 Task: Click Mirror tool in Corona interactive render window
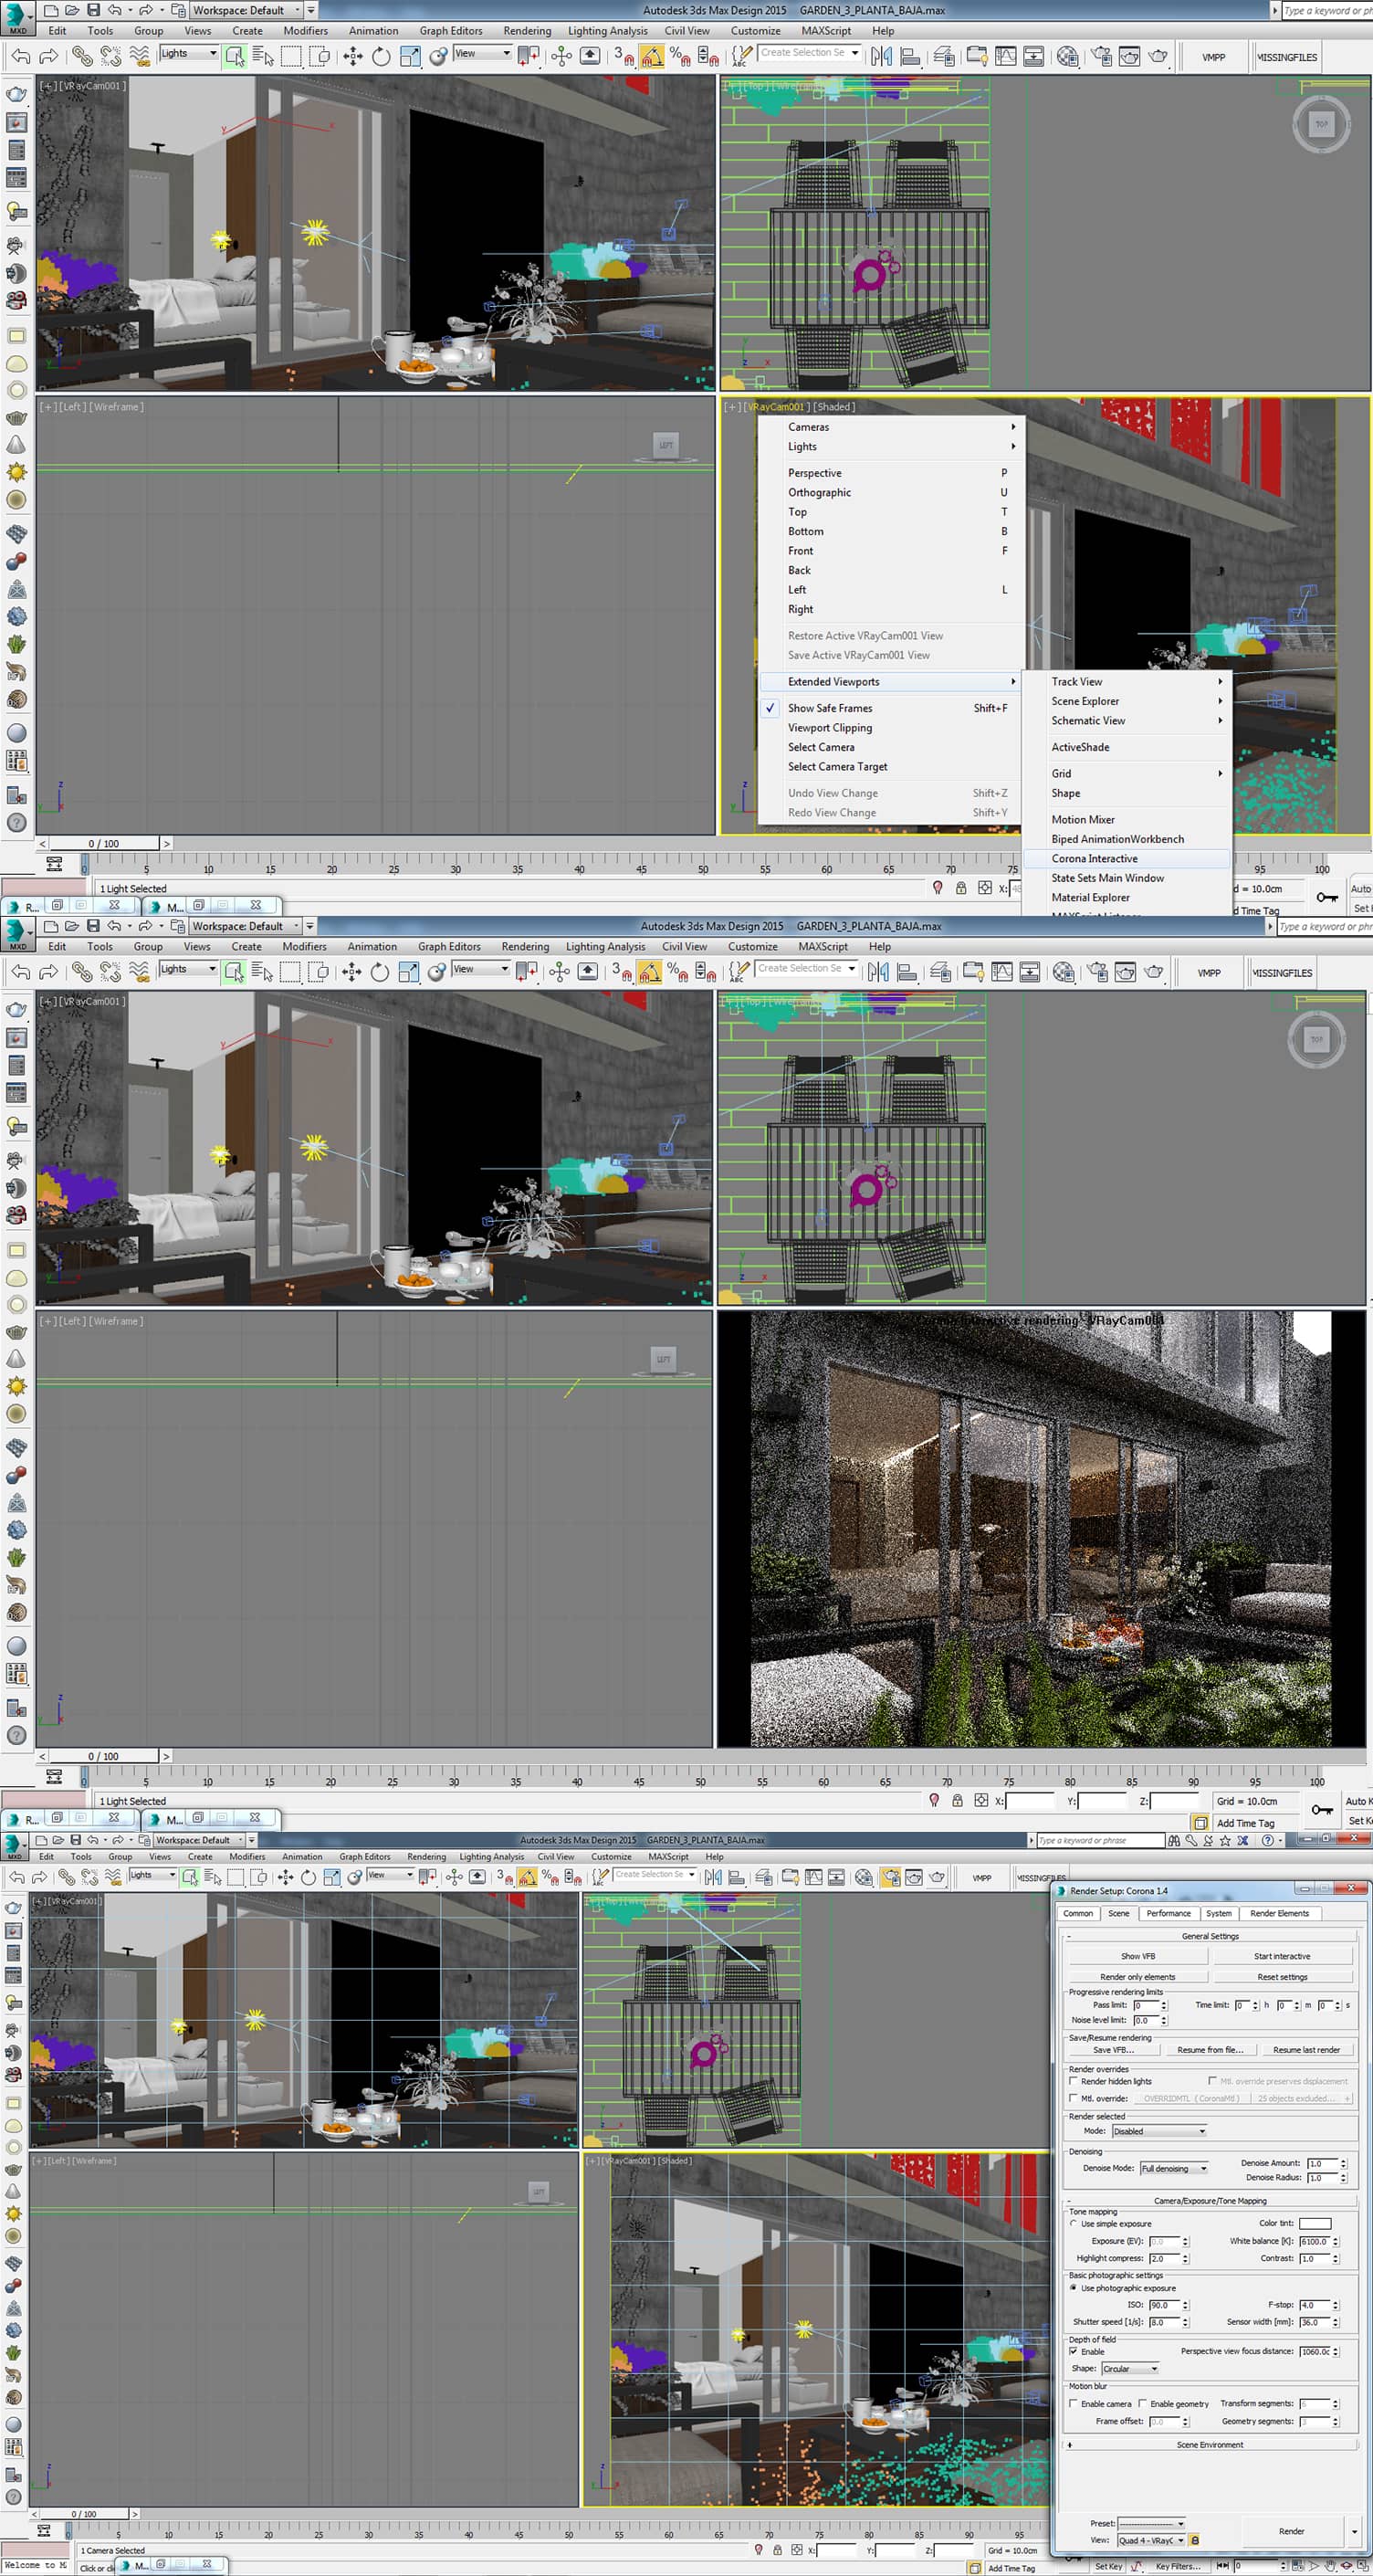click(x=878, y=972)
